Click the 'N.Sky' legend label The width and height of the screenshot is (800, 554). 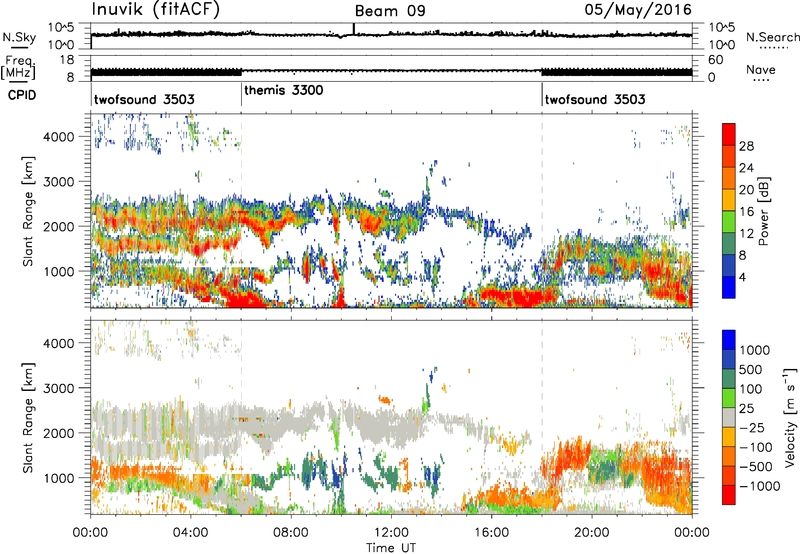[x=19, y=37]
